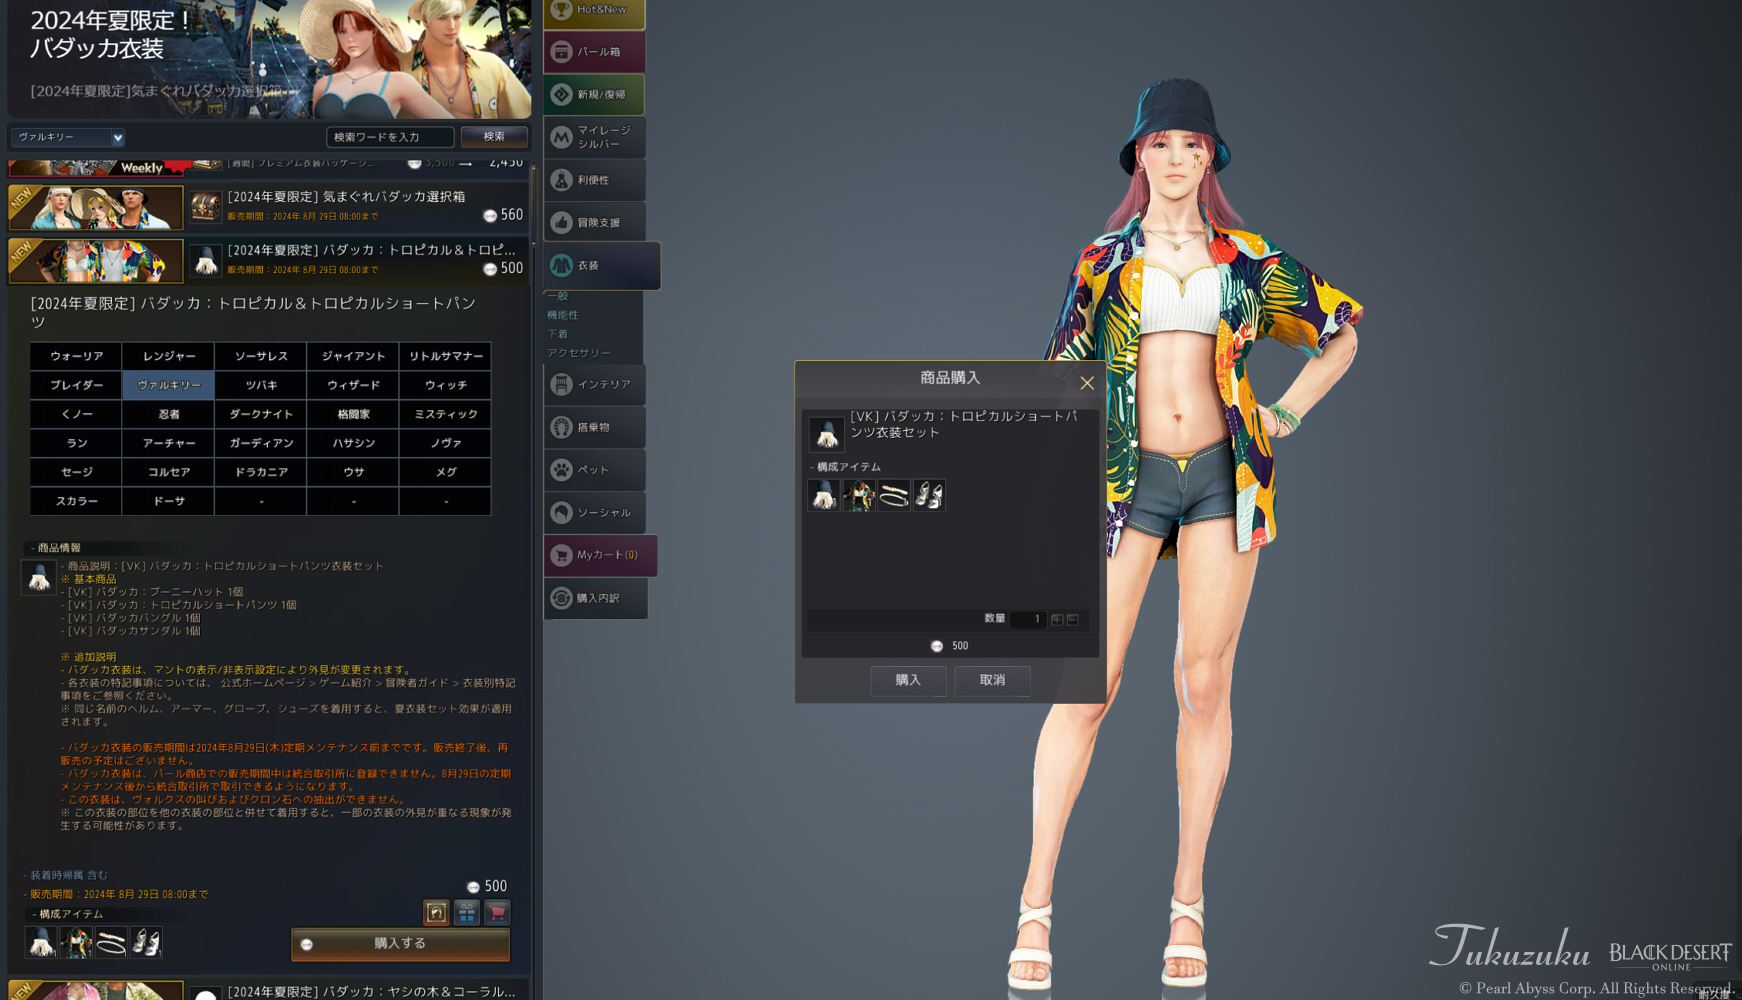The image size is (1742, 1000).
Task: Click the blue gift icon above 購入する
Action: click(467, 912)
